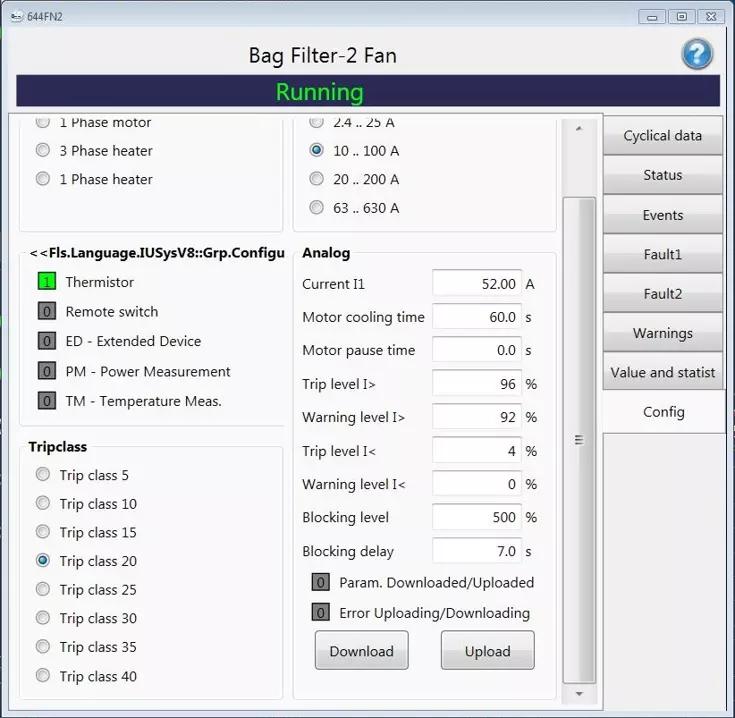Click the 644FN2 window title icon
The width and height of the screenshot is (735, 718).
pos(16,16)
